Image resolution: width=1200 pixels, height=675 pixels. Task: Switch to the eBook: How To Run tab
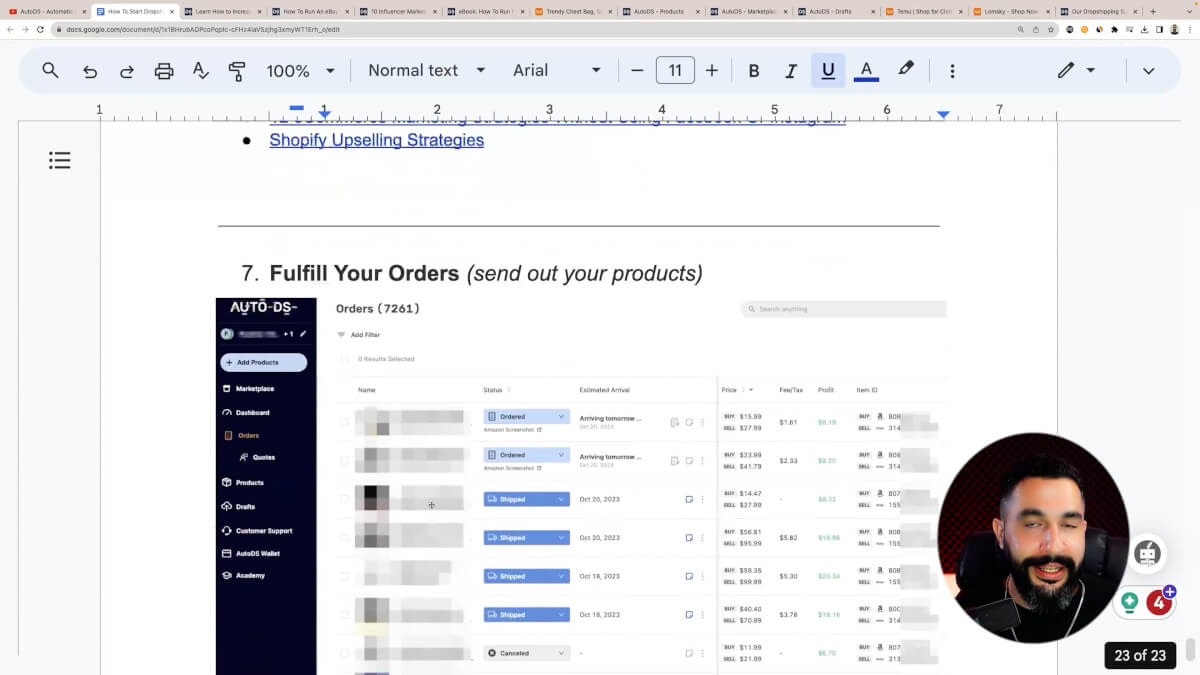tap(486, 12)
